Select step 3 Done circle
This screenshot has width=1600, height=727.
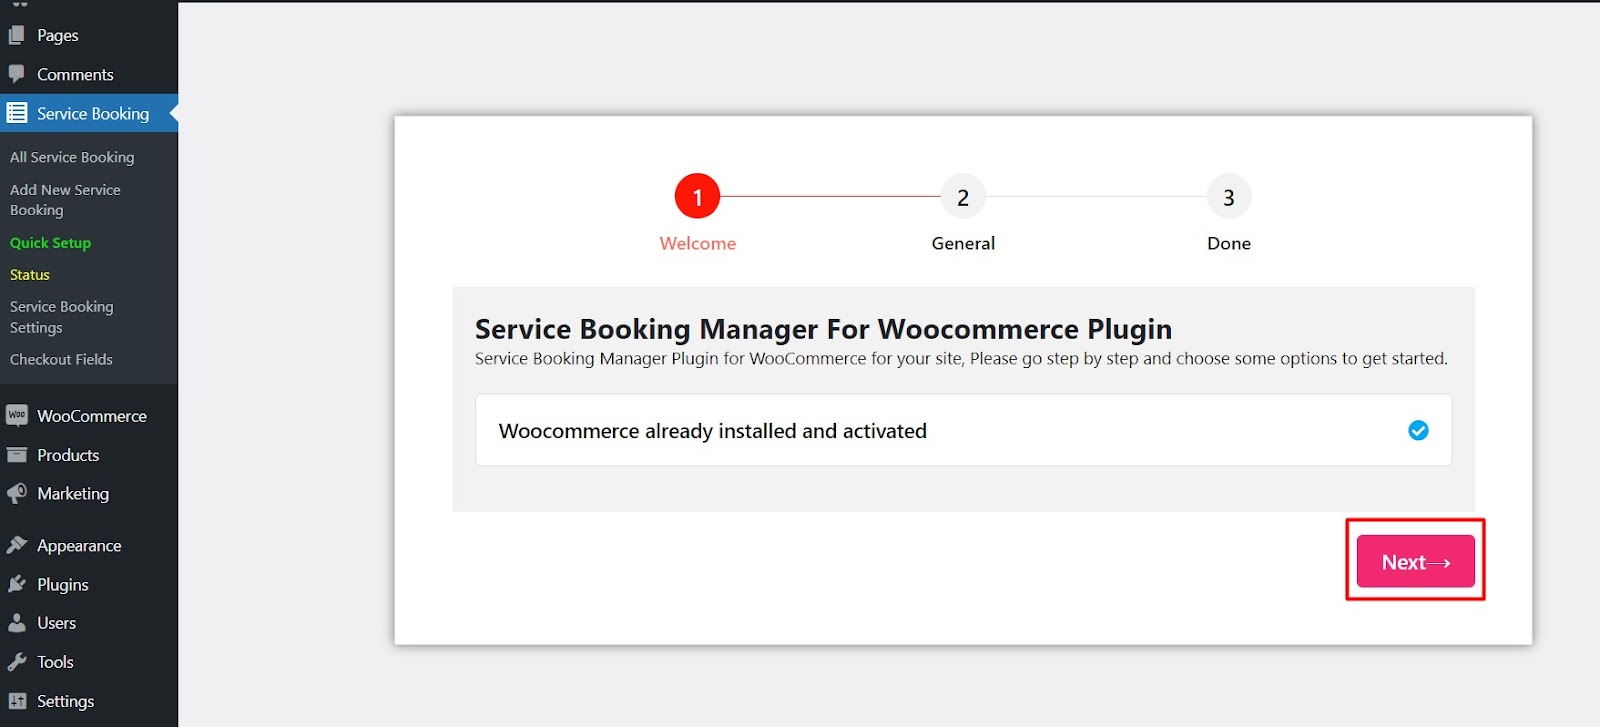(1229, 197)
